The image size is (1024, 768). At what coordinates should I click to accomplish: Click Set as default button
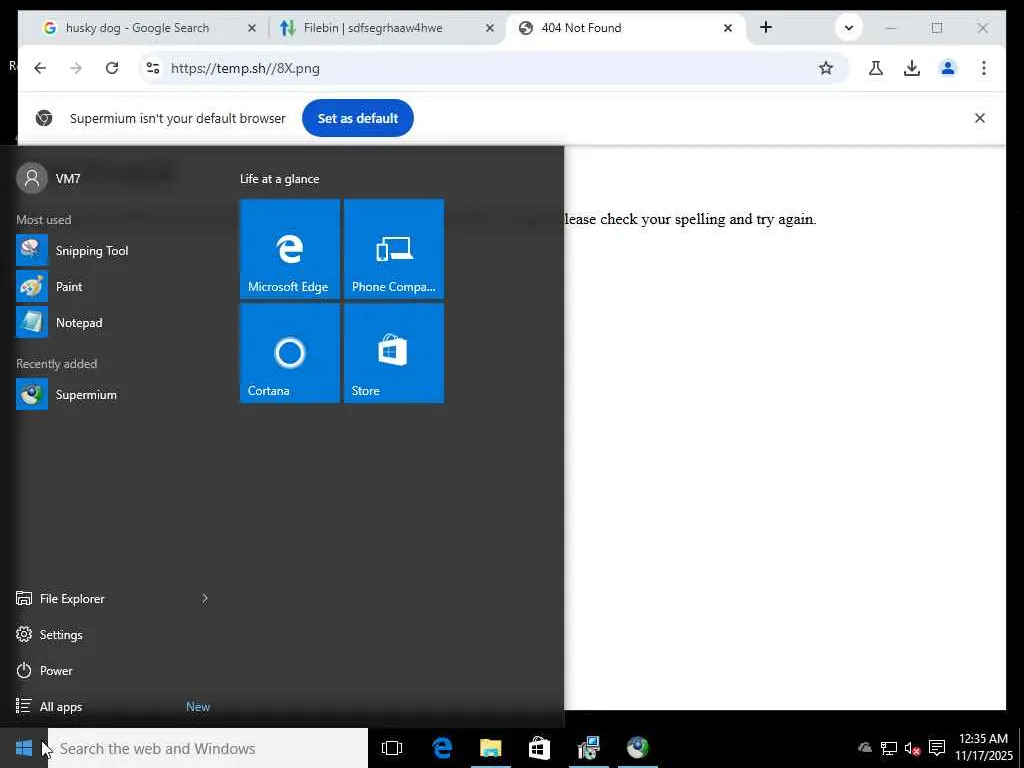tap(358, 118)
